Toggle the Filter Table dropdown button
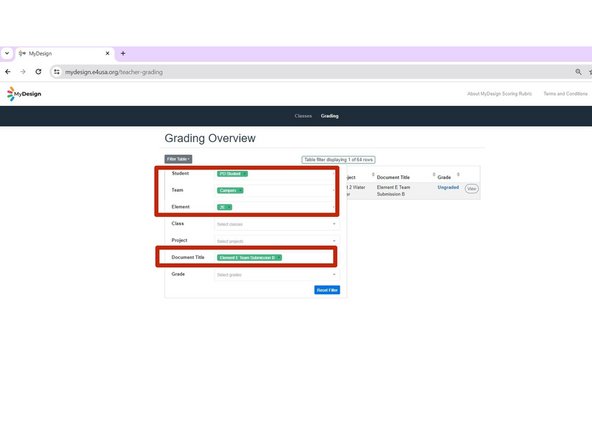Viewport: 592px width, 444px height. pos(178,159)
